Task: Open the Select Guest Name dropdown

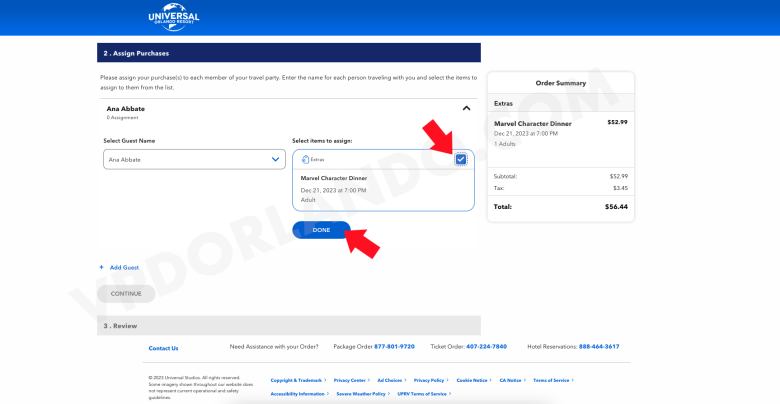Action: click(x=195, y=160)
